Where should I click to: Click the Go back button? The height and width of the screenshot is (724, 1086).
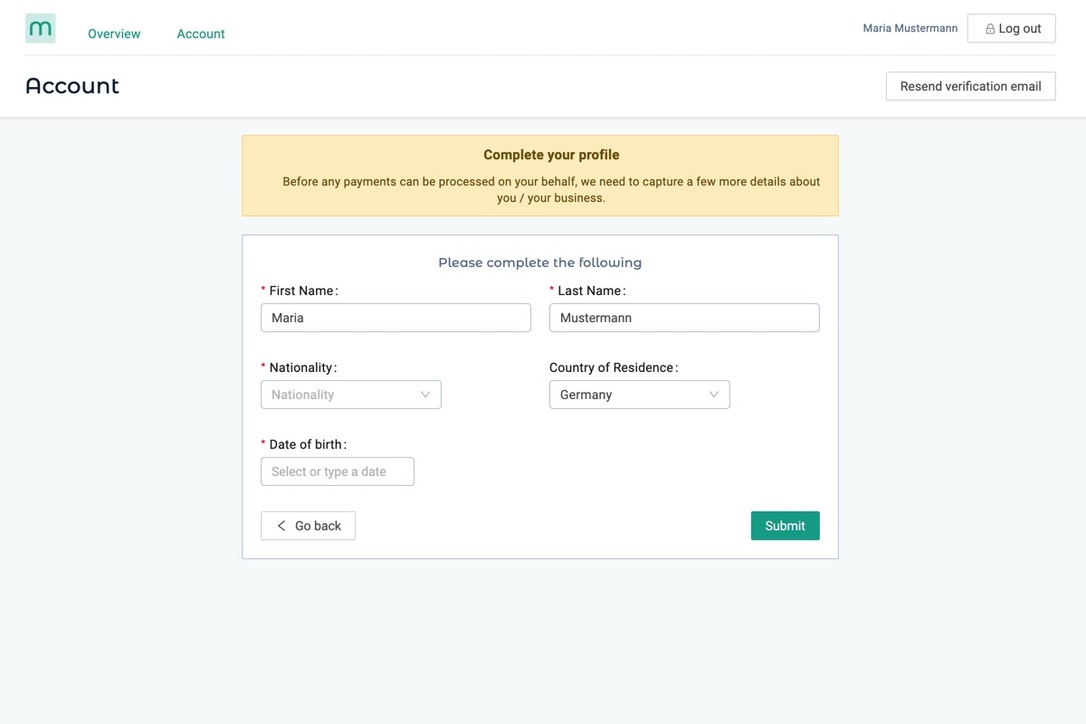[308, 526]
